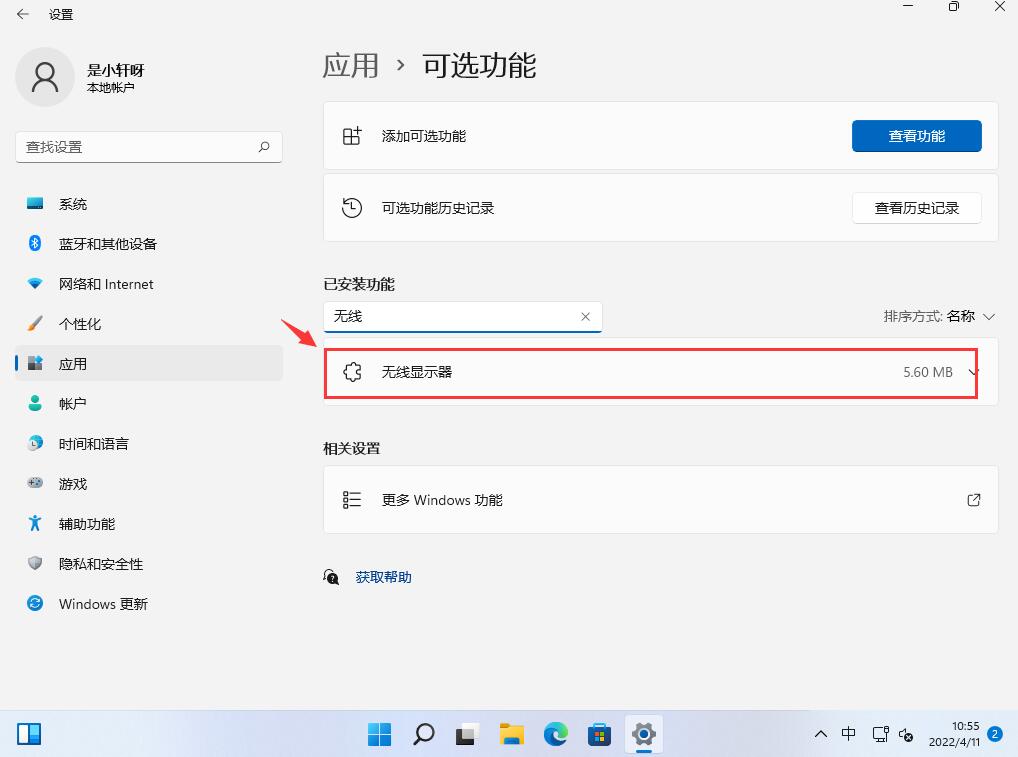The width and height of the screenshot is (1018, 757).
Task: Open Microsoft Store from the taskbar
Action: click(x=599, y=733)
